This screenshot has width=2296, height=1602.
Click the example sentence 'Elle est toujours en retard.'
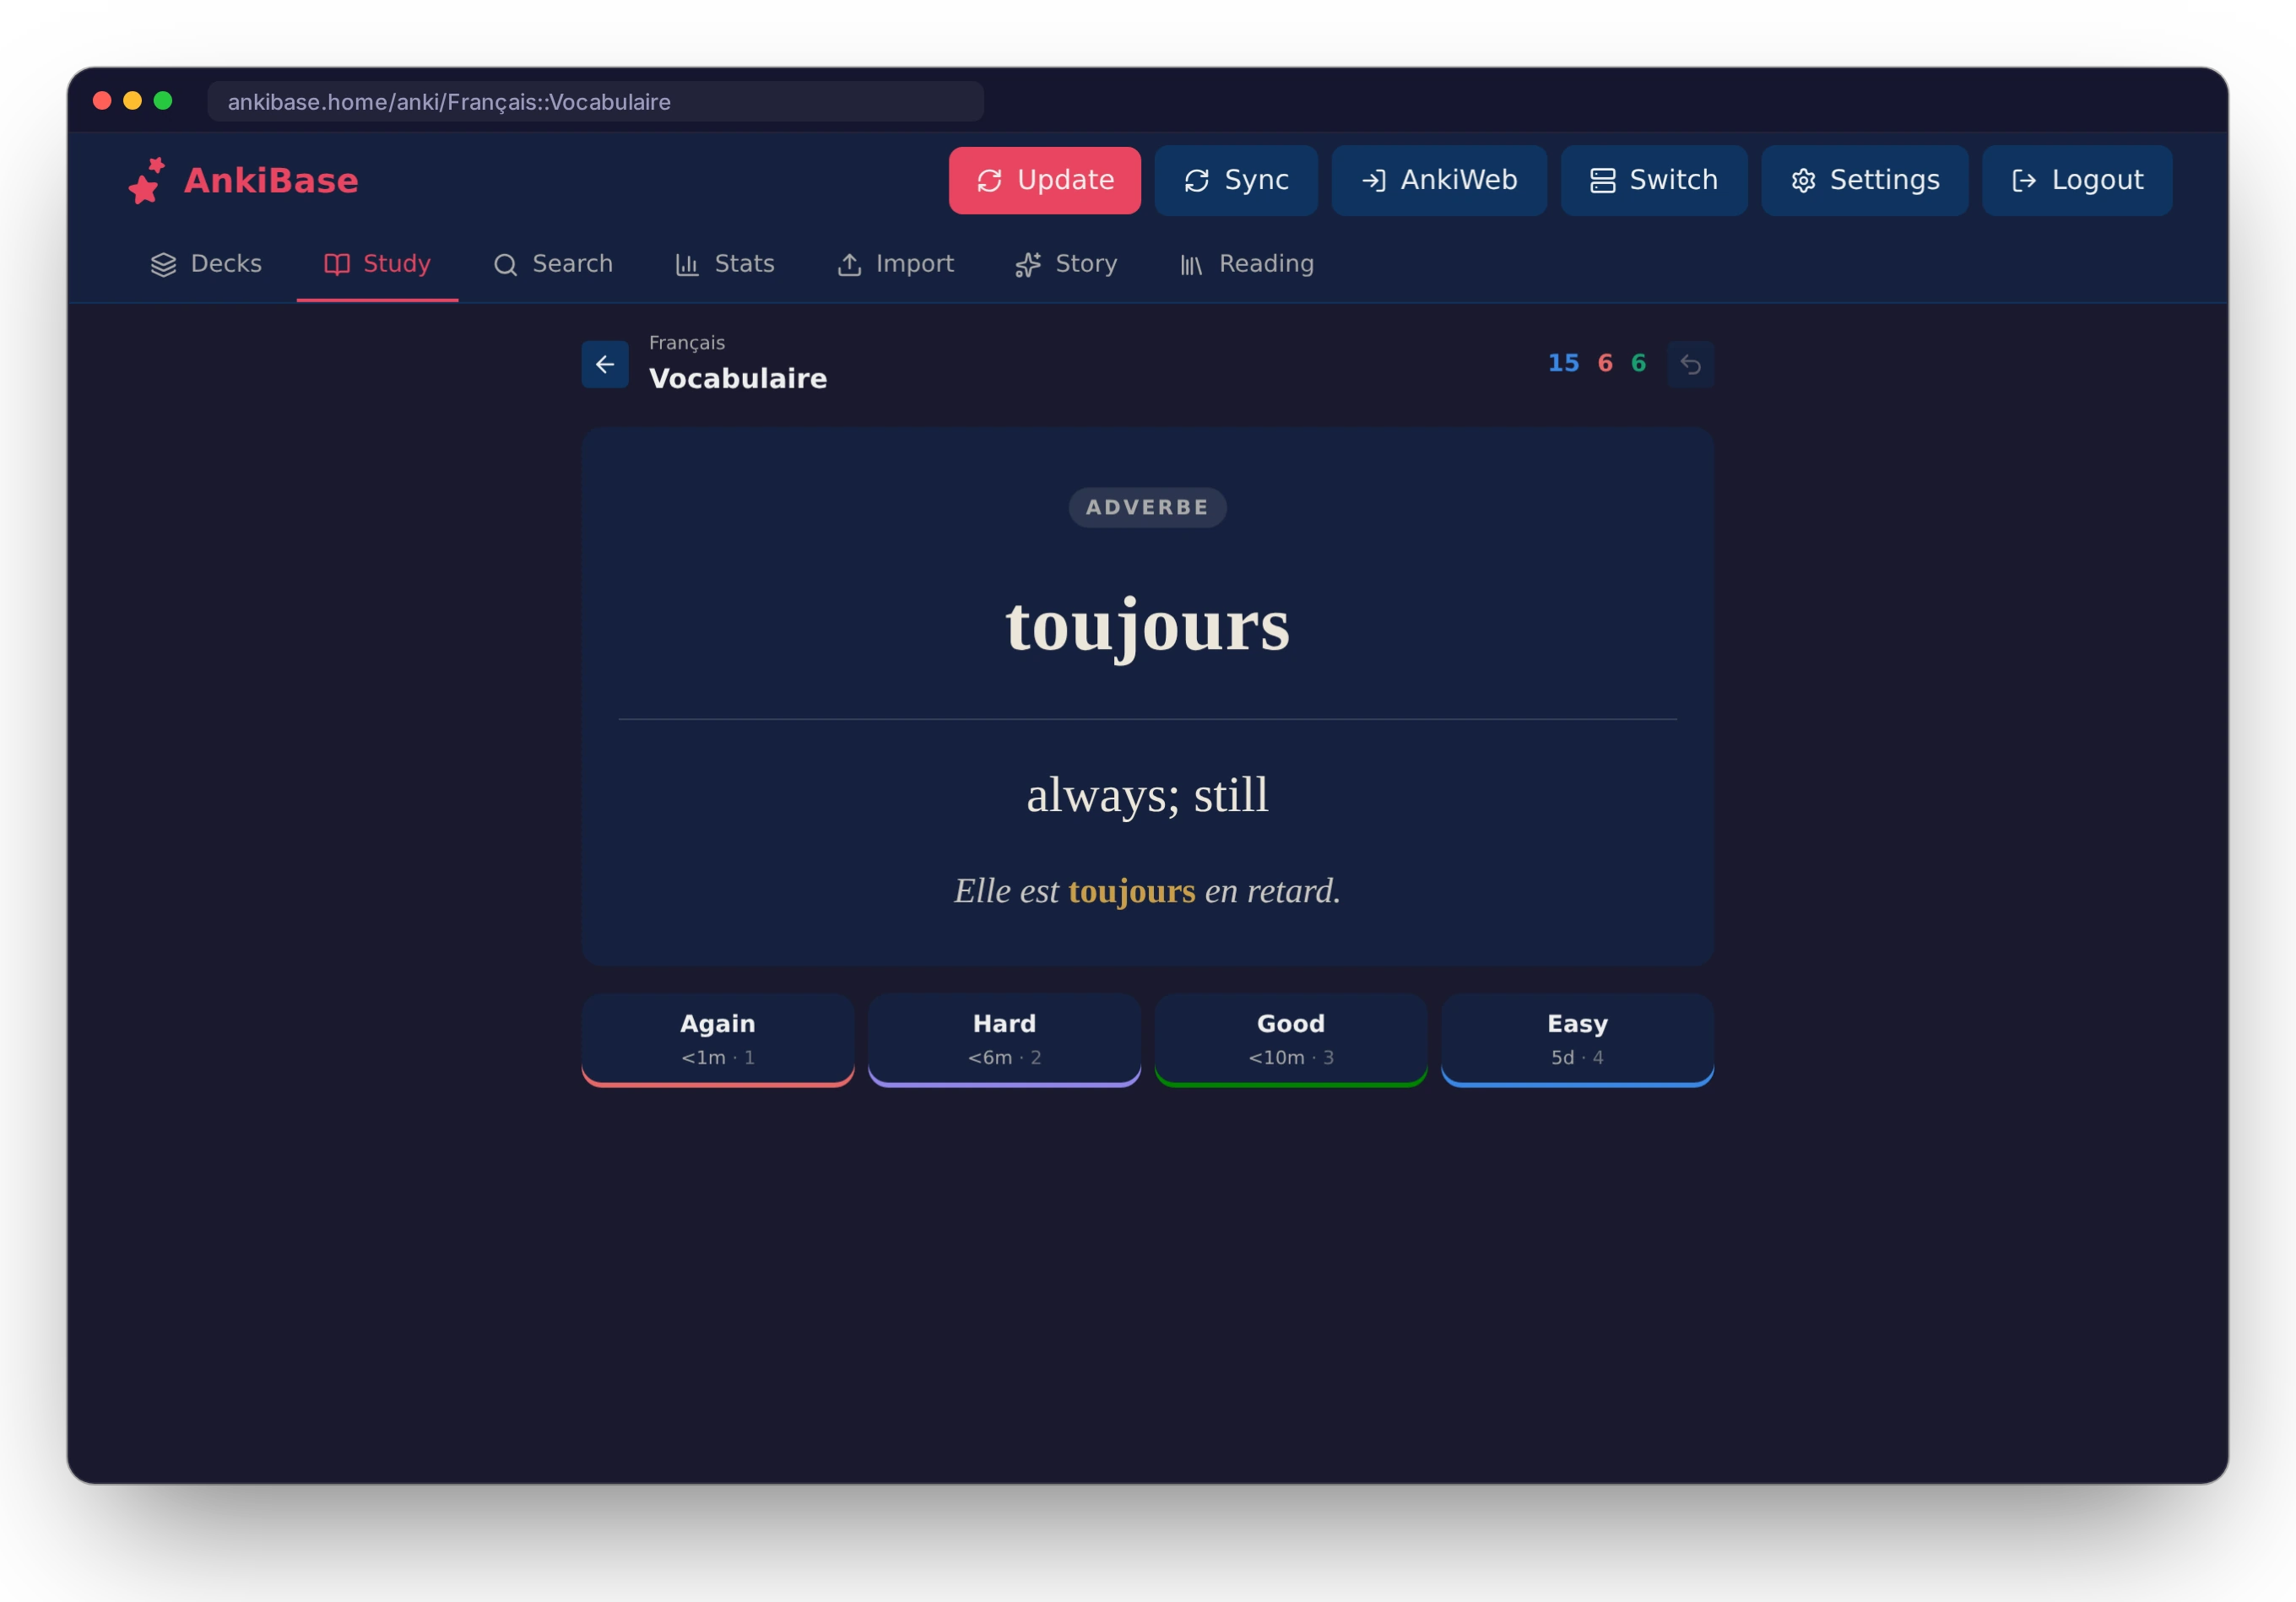(x=1147, y=891)
